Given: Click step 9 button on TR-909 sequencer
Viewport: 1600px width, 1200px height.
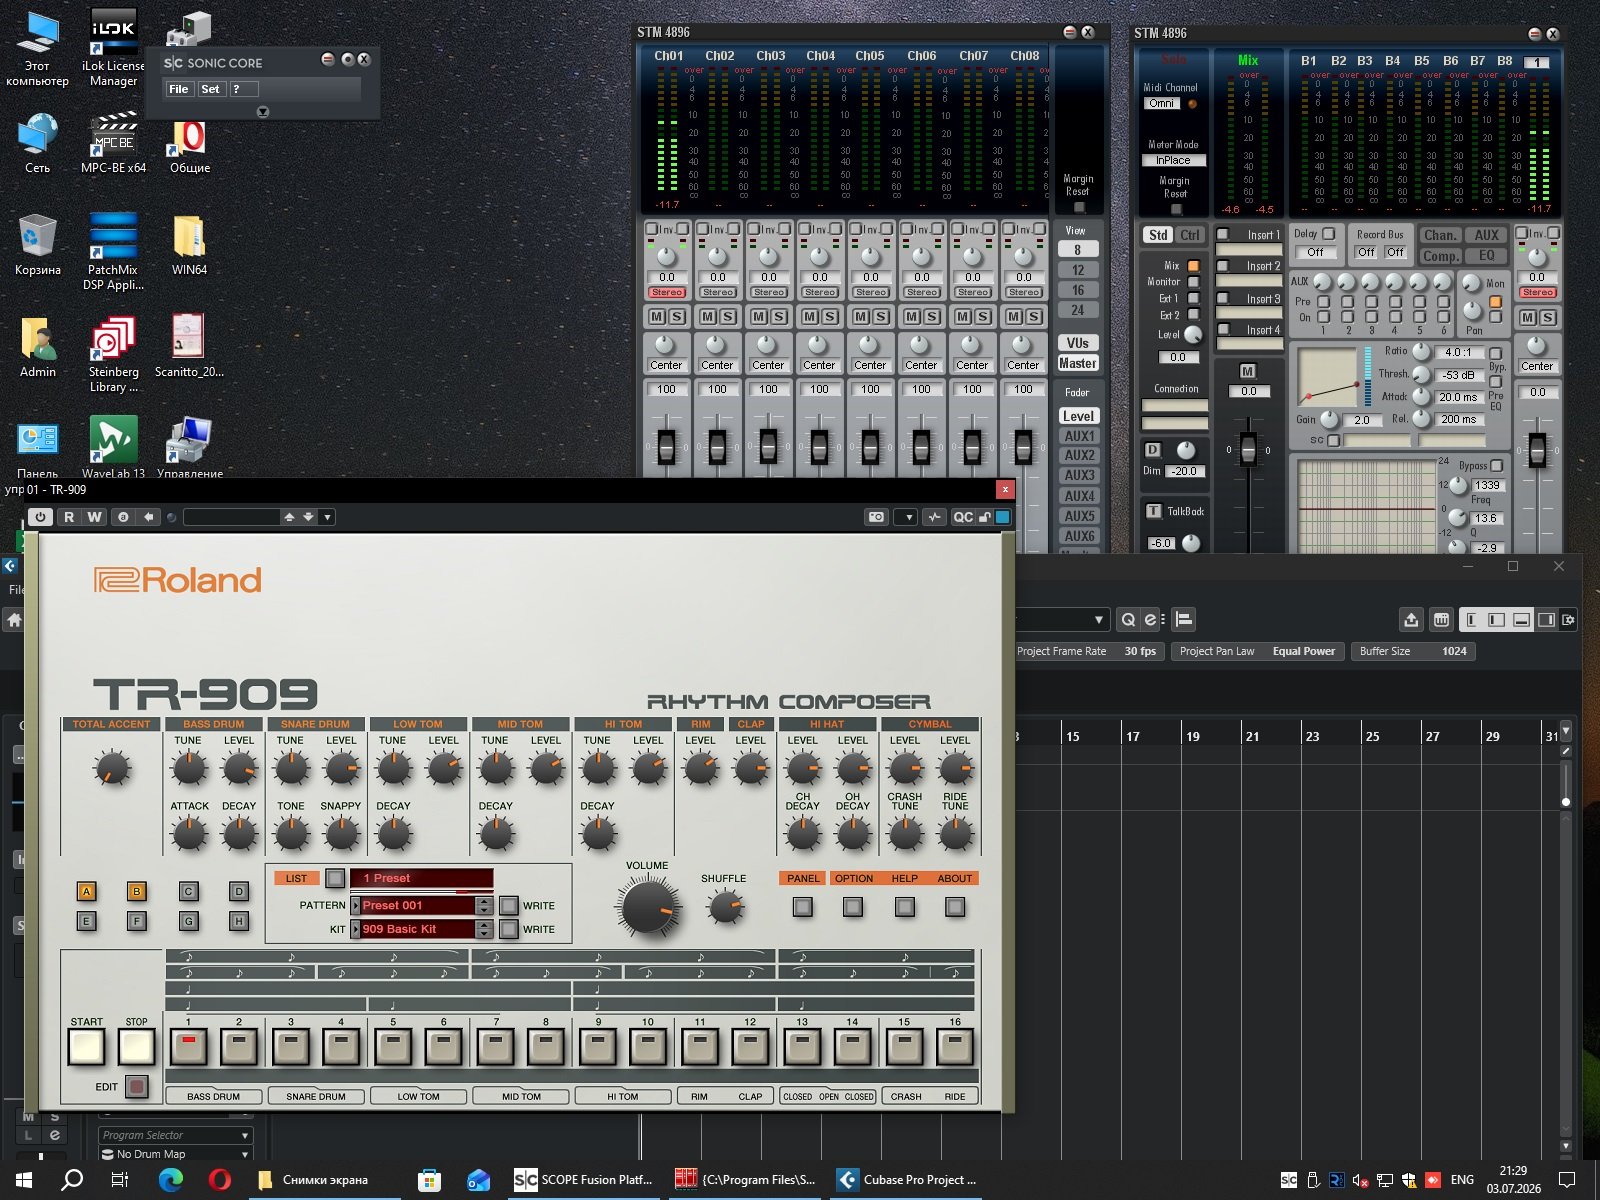Looking at the screenshot, I should pos(598,1047).
